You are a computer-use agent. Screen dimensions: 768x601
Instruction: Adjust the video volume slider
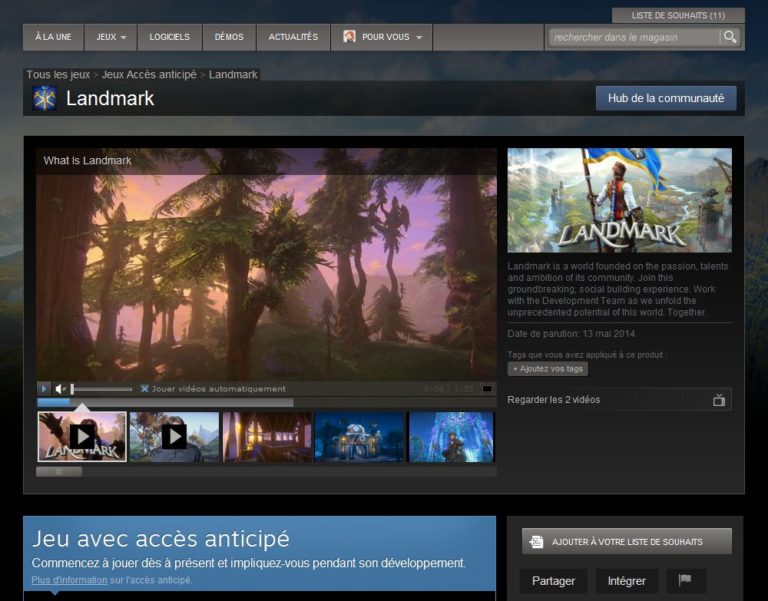tap(101, 389)
